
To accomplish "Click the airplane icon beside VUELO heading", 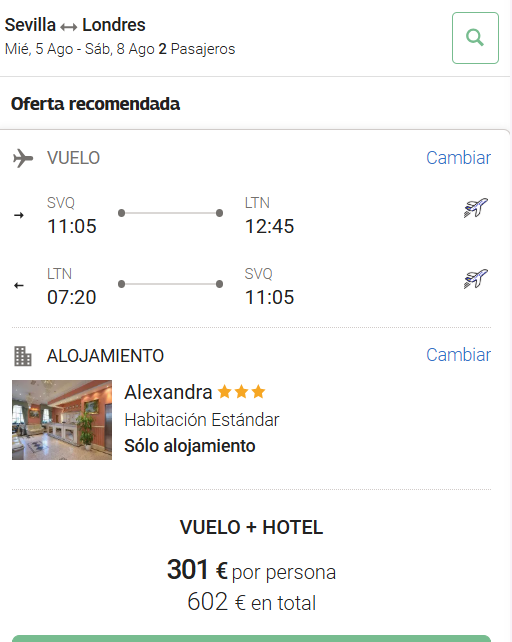I will [23, 158].
